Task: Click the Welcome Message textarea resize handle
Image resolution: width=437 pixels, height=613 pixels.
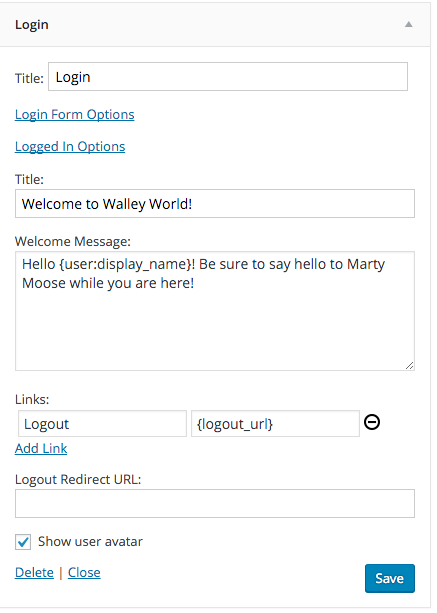Action: [409, 366]
